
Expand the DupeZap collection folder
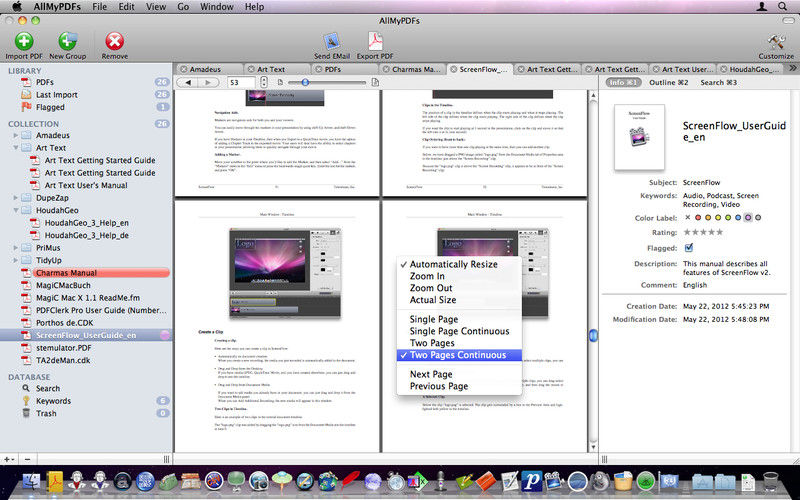15,197
